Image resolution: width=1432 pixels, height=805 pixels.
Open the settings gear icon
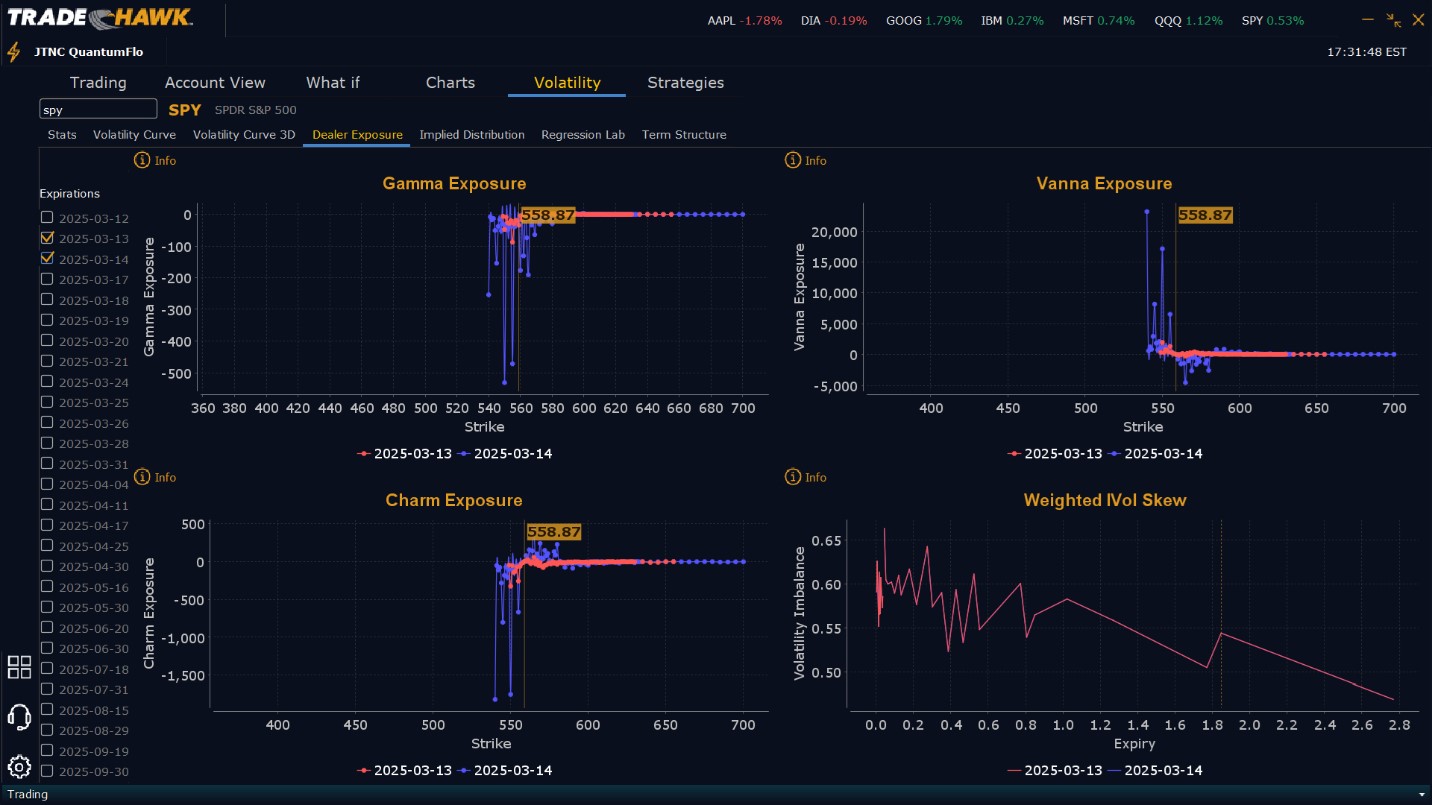click(x=19, y=767)
